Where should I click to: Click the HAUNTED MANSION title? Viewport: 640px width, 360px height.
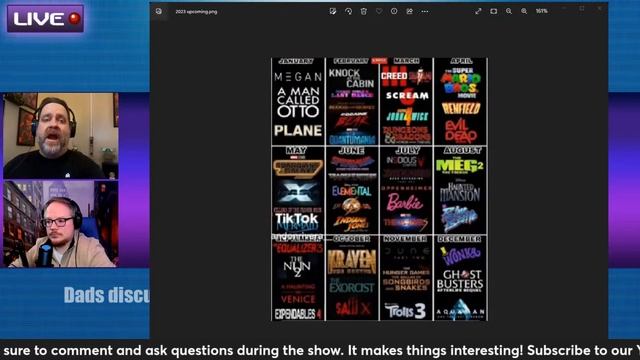460,192
